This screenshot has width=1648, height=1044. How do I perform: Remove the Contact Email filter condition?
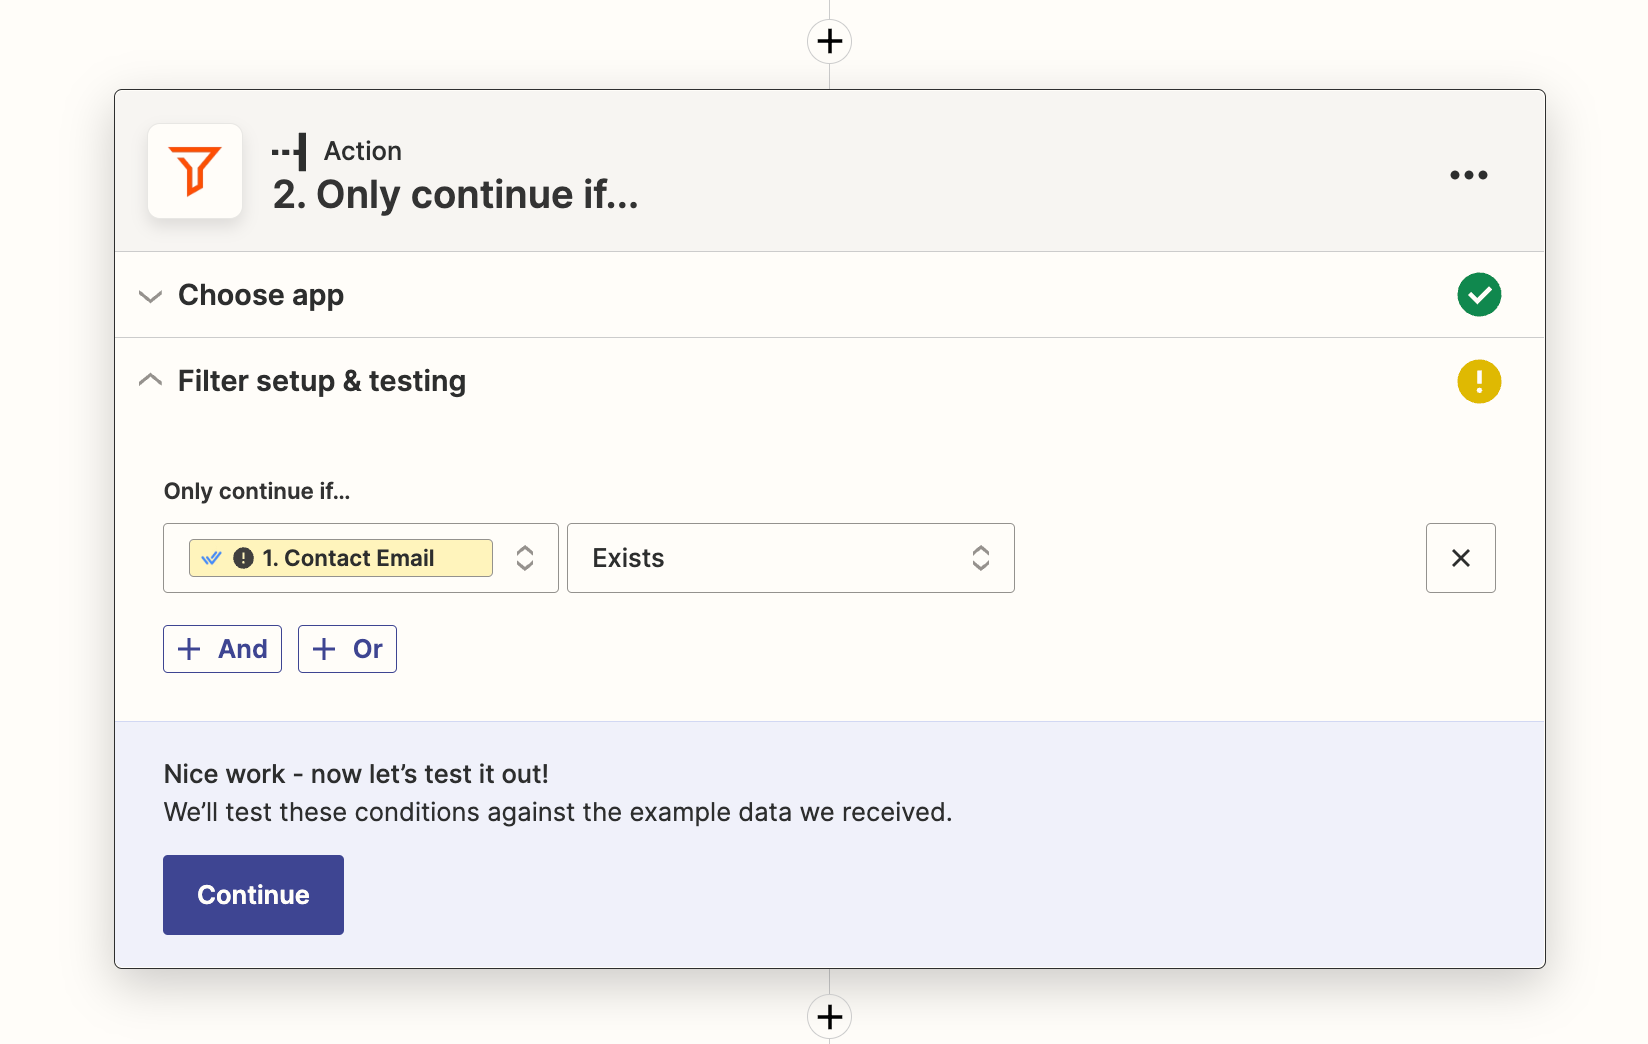1460,558
